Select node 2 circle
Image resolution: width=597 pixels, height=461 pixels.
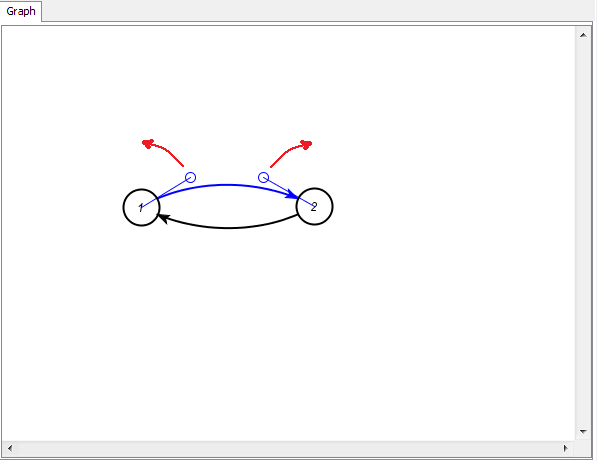[314, 207]
